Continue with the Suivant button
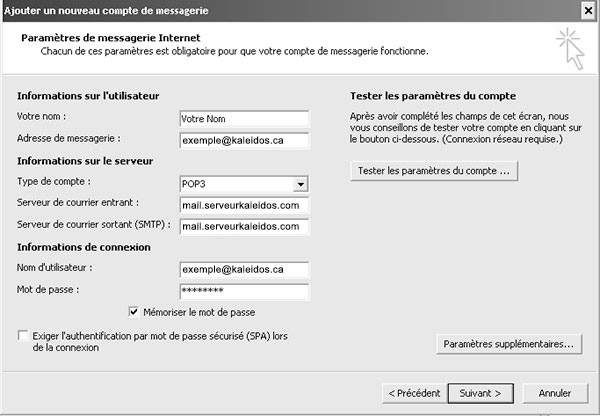 (x=480, y=393)
